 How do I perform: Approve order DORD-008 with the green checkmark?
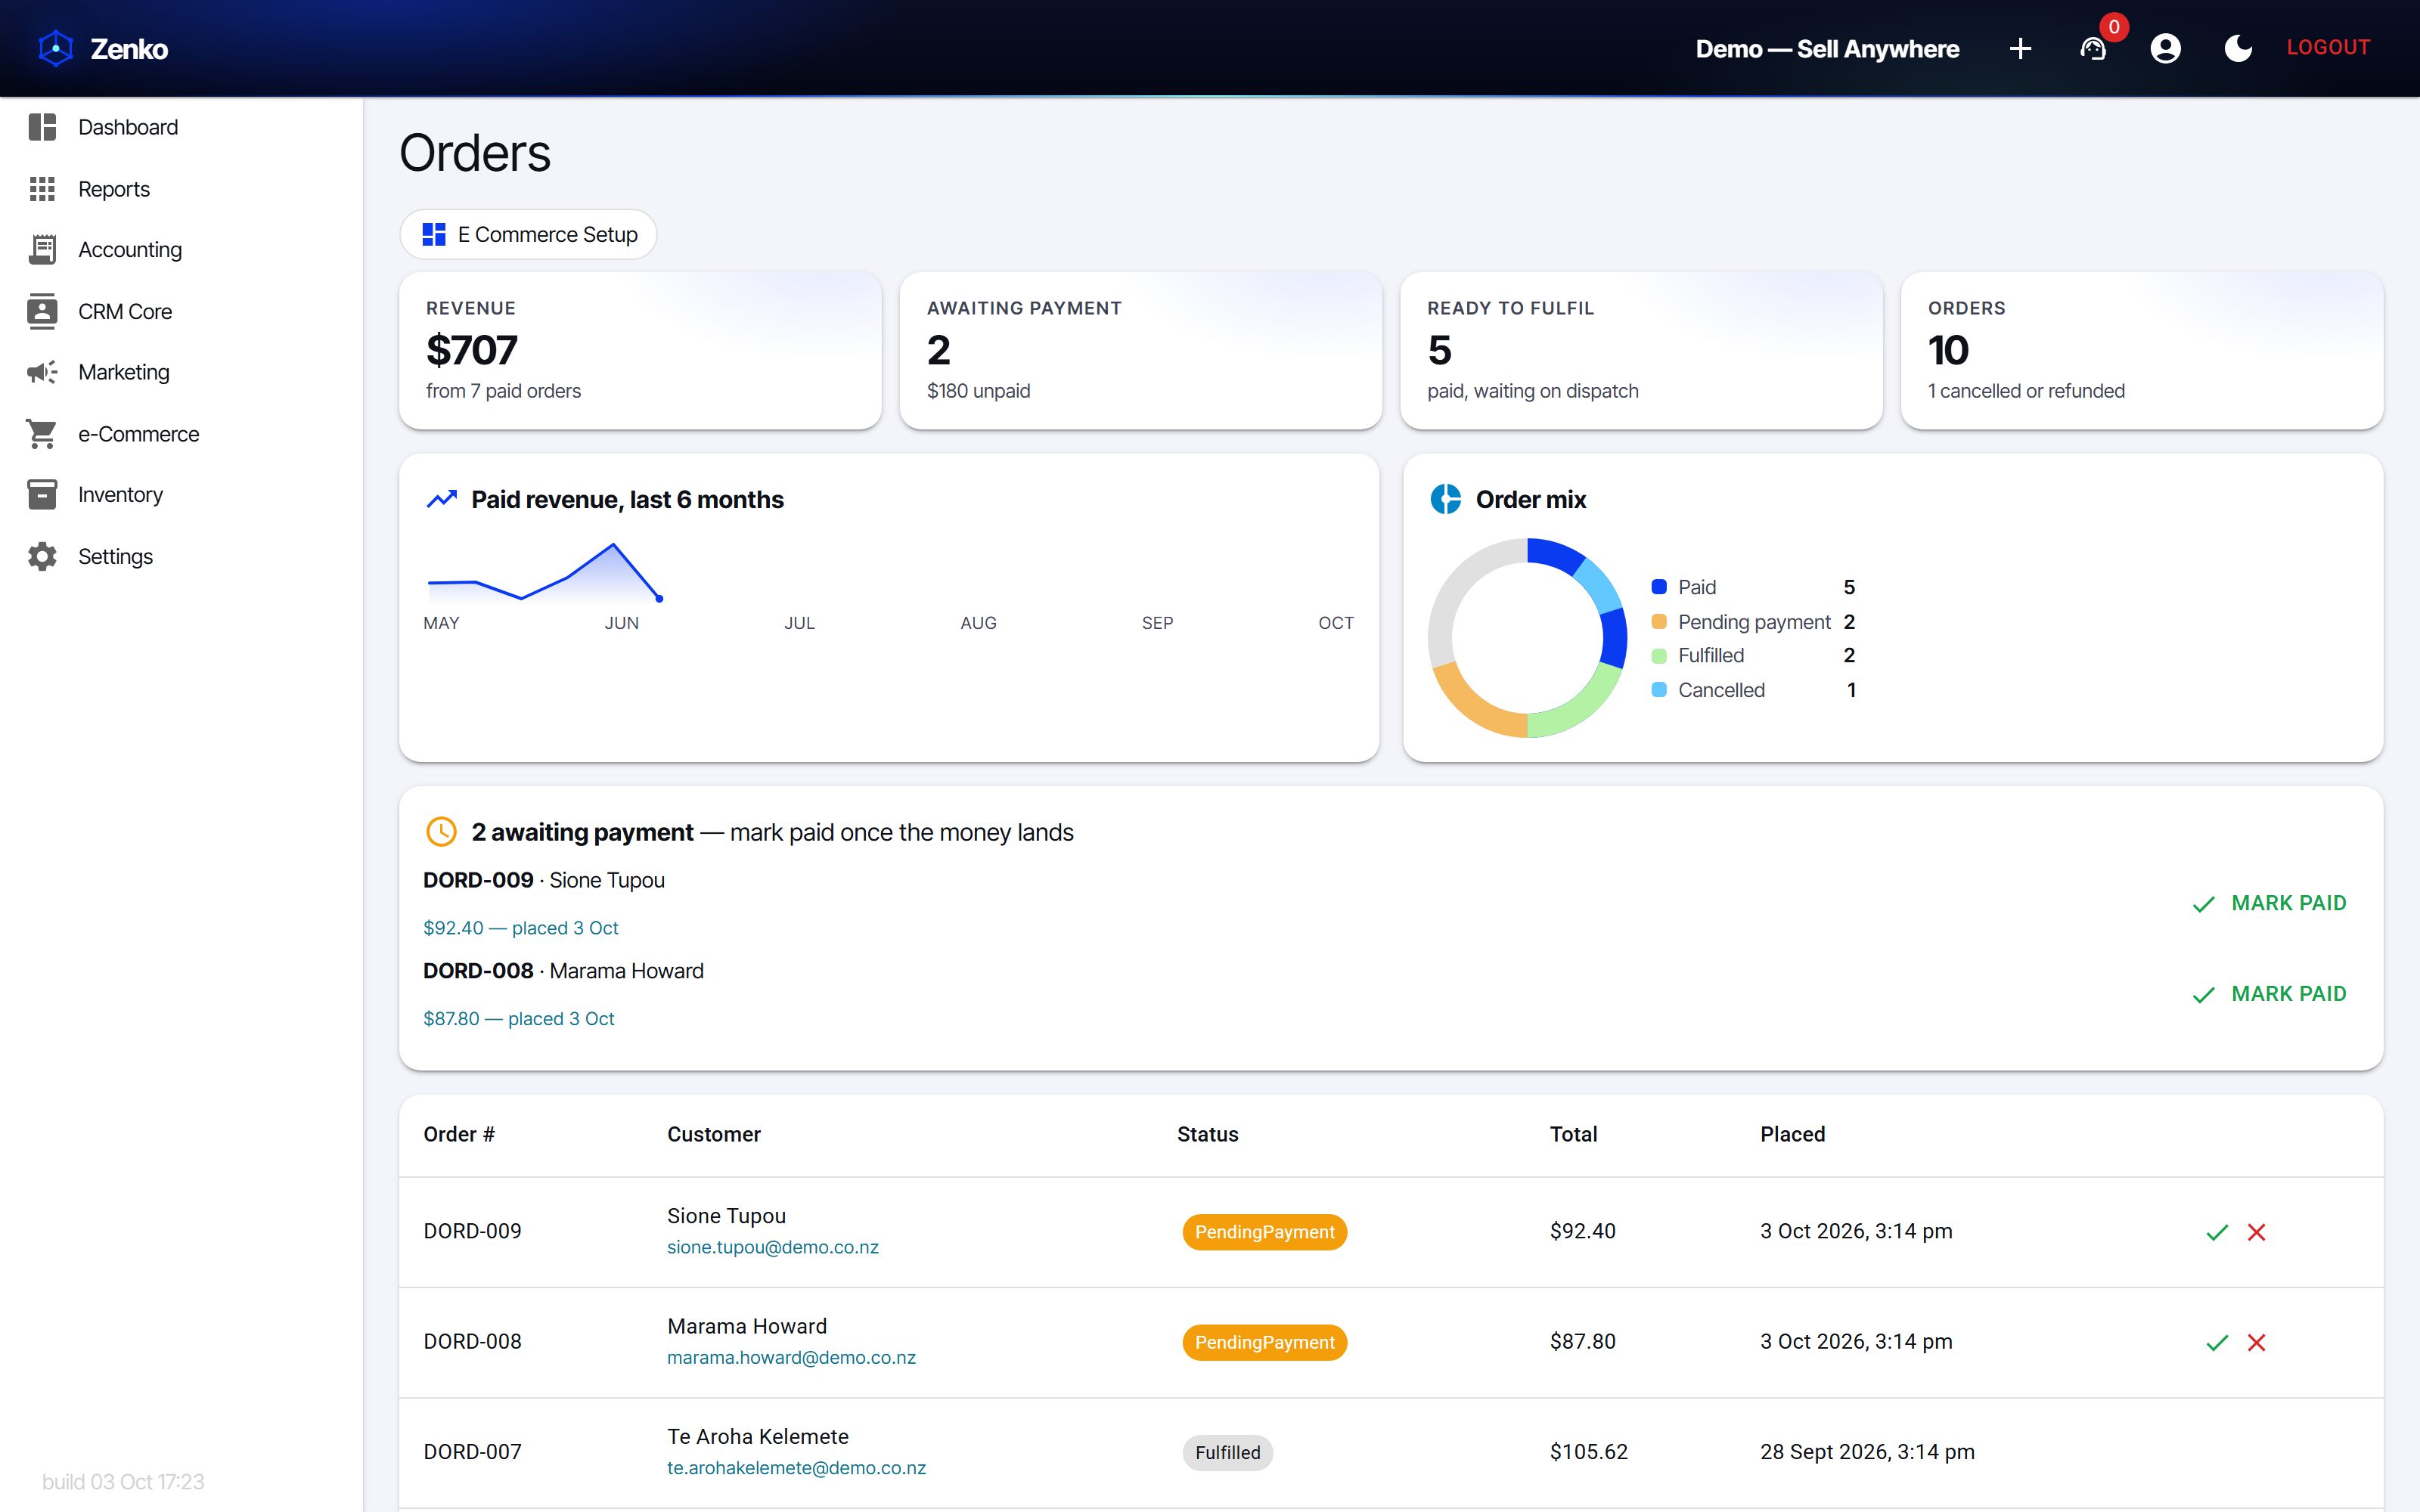(x=2217, y=1342)
